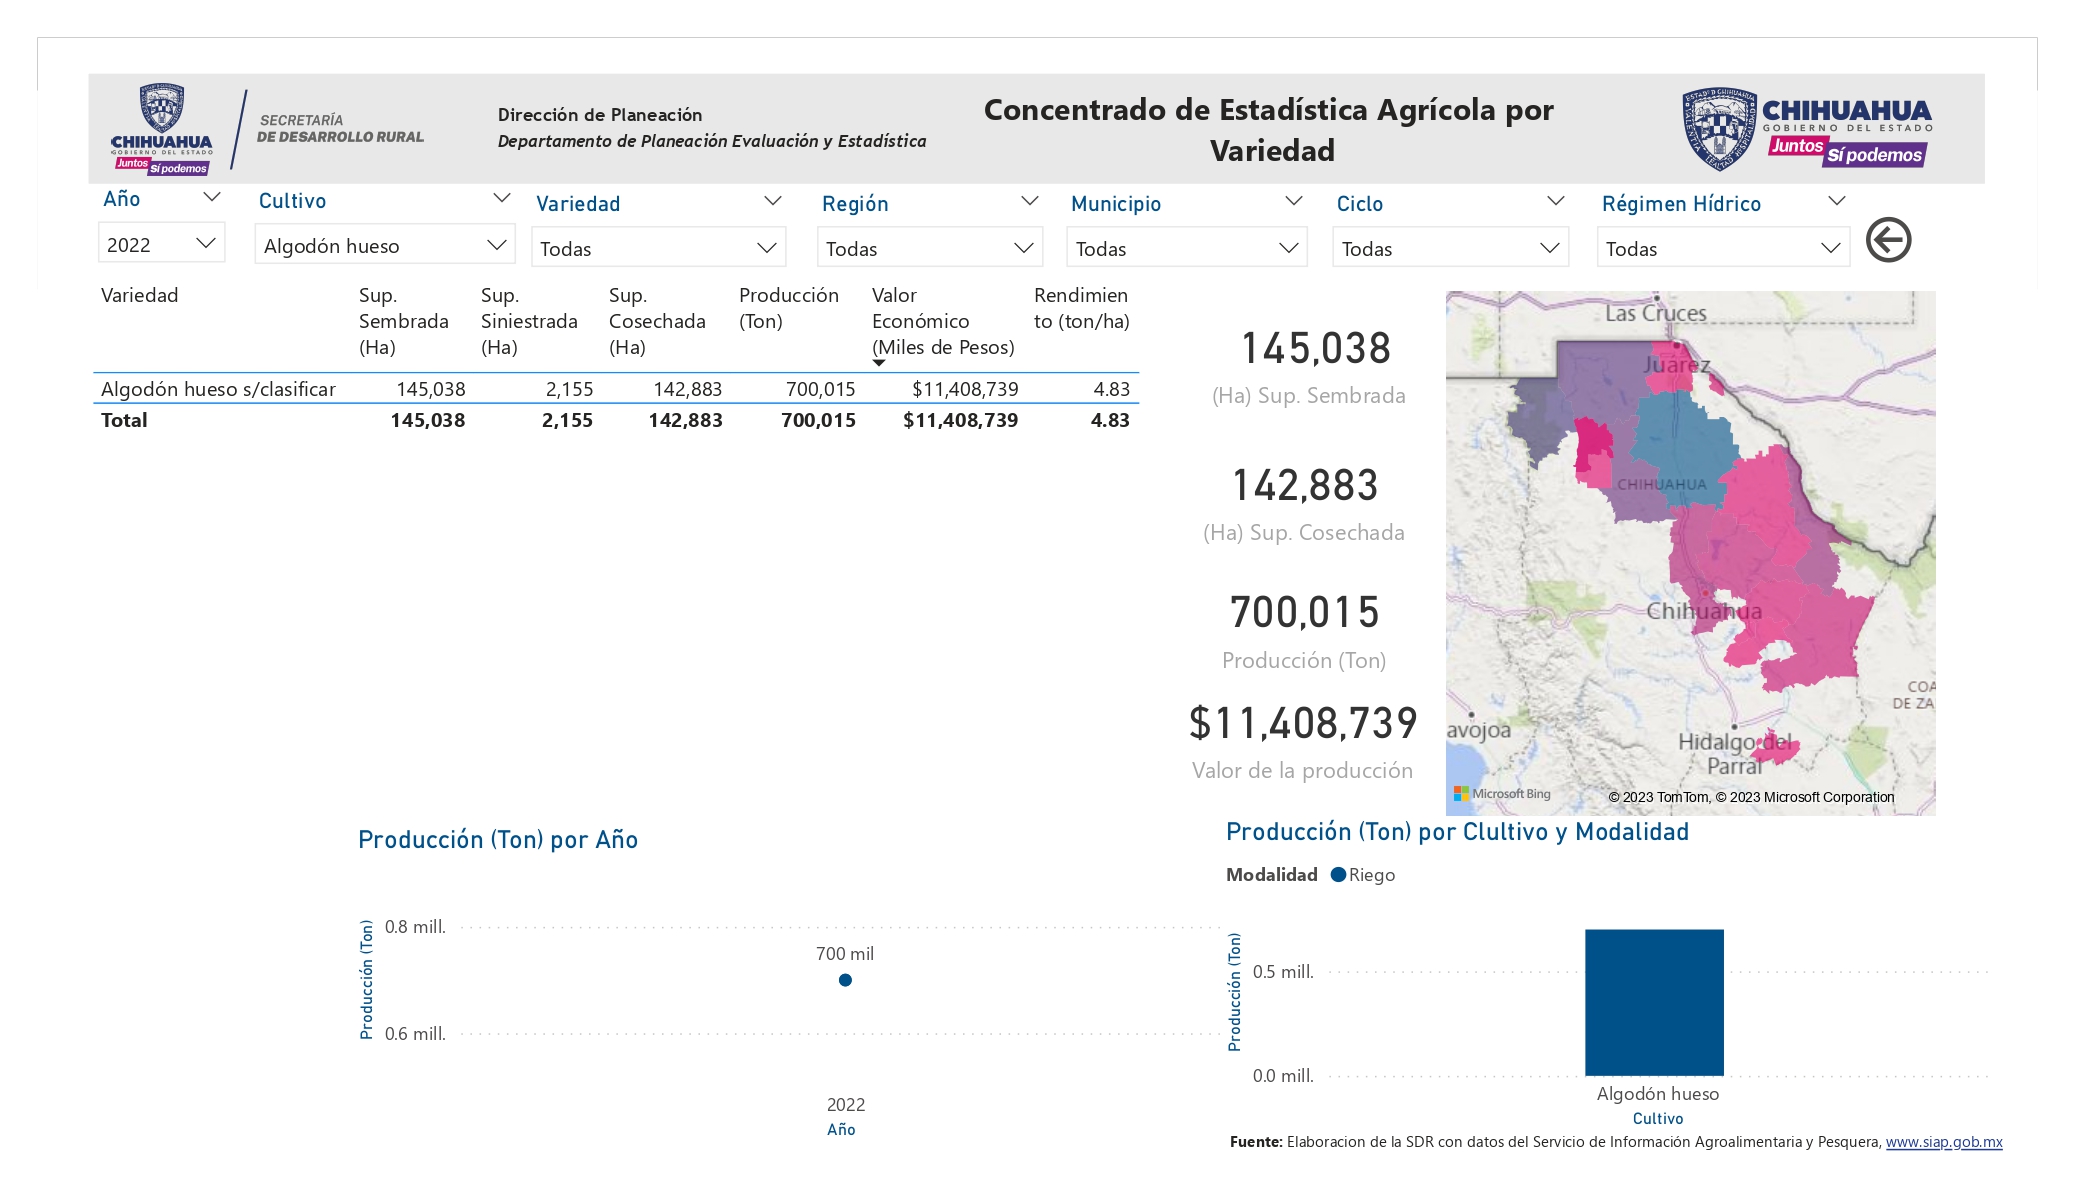Click the Algodón hueso axis label under bar
This screenshot has height=1200, width=2075.
click(x=1658, y=1094)
